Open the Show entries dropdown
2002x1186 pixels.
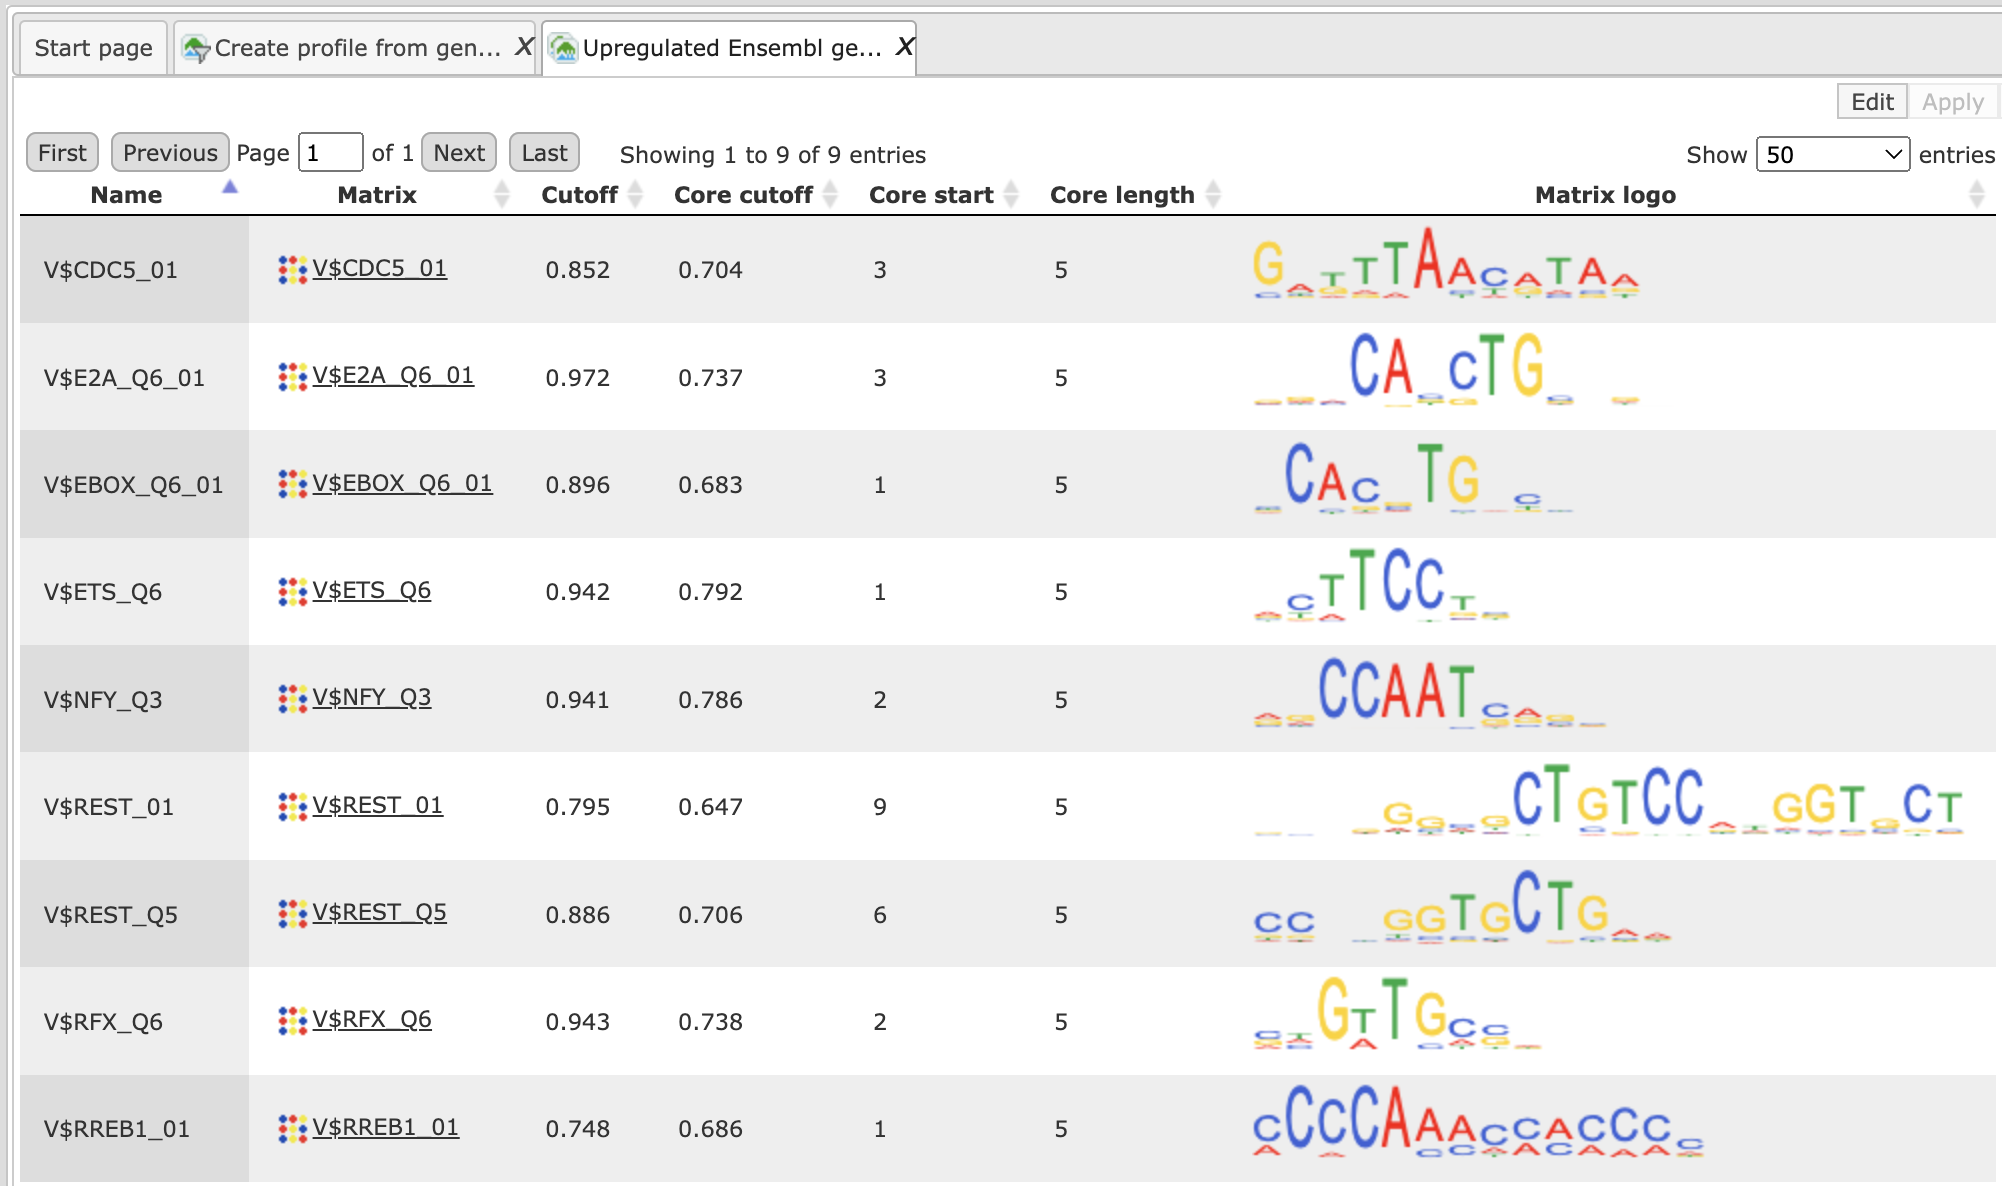coord(1833,154)
